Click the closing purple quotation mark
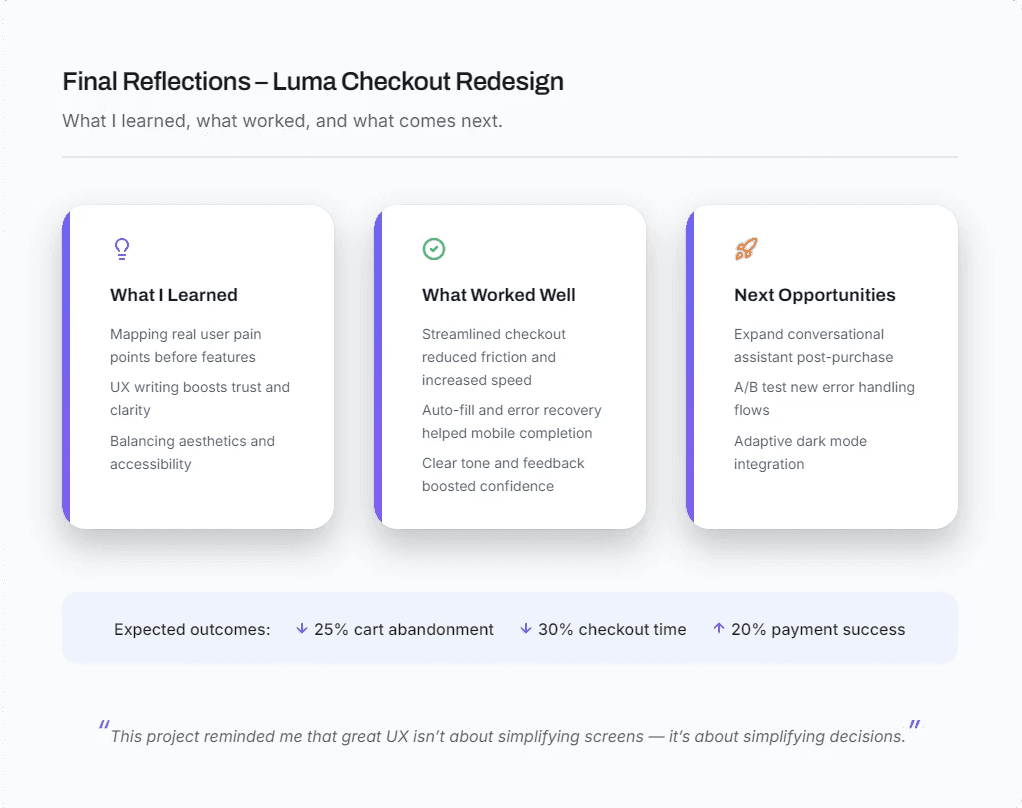 pos(914,725)
